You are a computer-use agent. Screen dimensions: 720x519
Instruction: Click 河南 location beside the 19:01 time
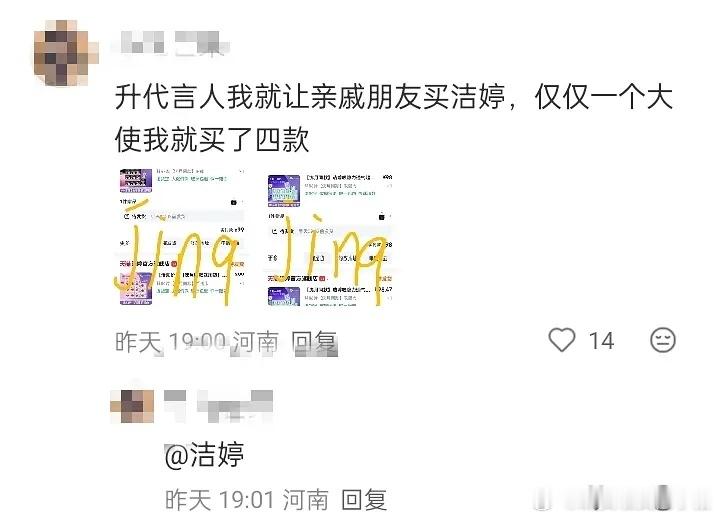pos(305,500)
